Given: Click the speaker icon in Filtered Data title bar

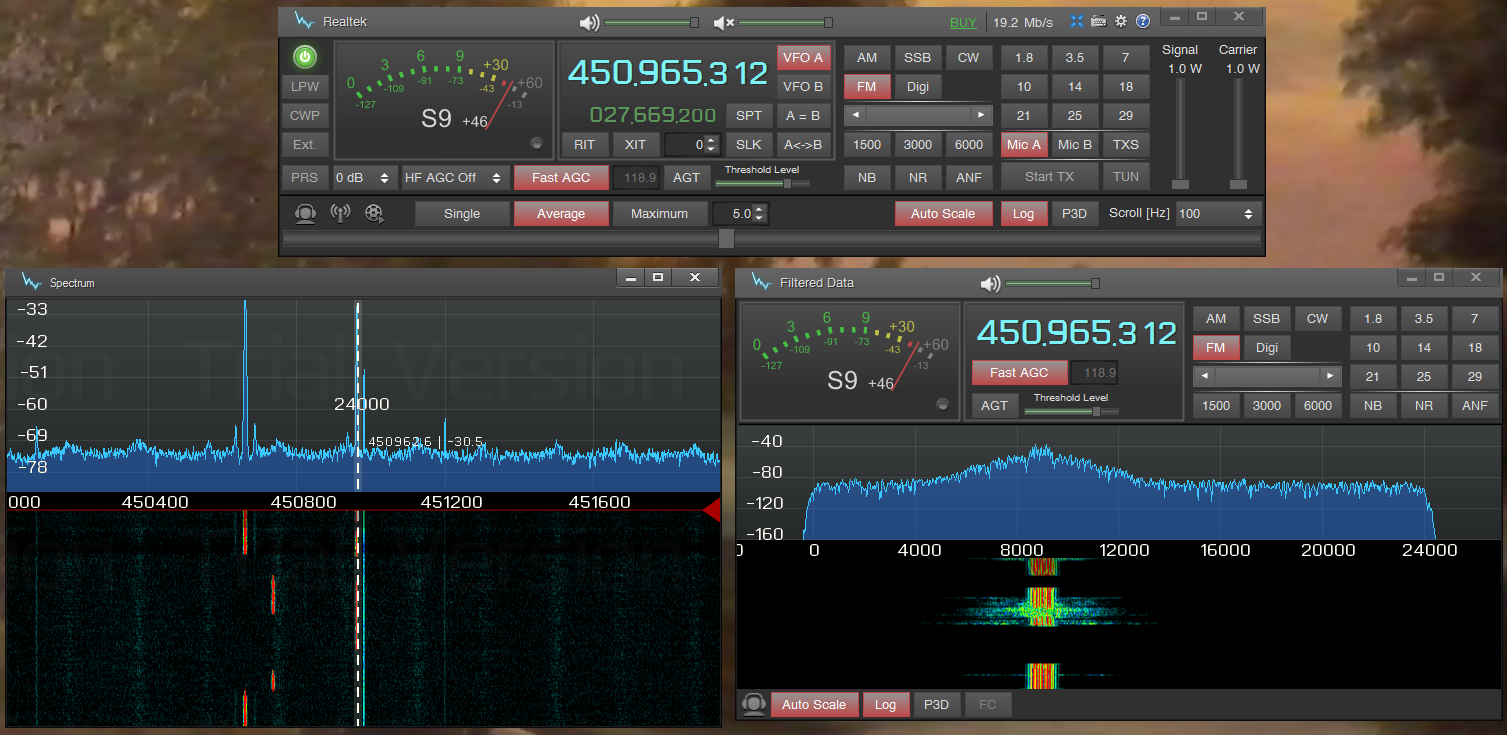Looking at the screenshot, I should pos(990,283).
